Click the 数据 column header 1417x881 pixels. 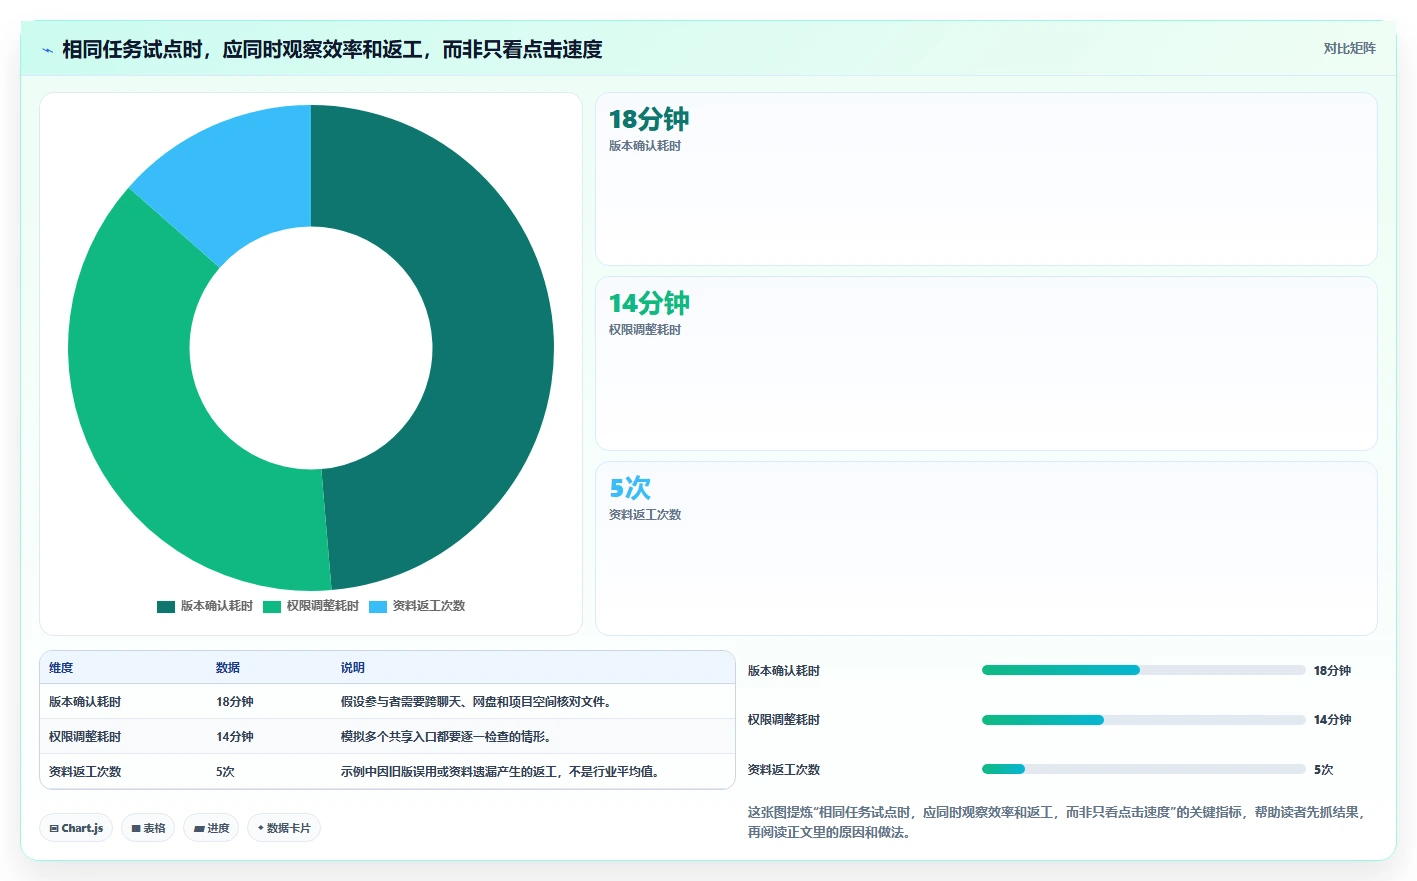pos(228,668)
